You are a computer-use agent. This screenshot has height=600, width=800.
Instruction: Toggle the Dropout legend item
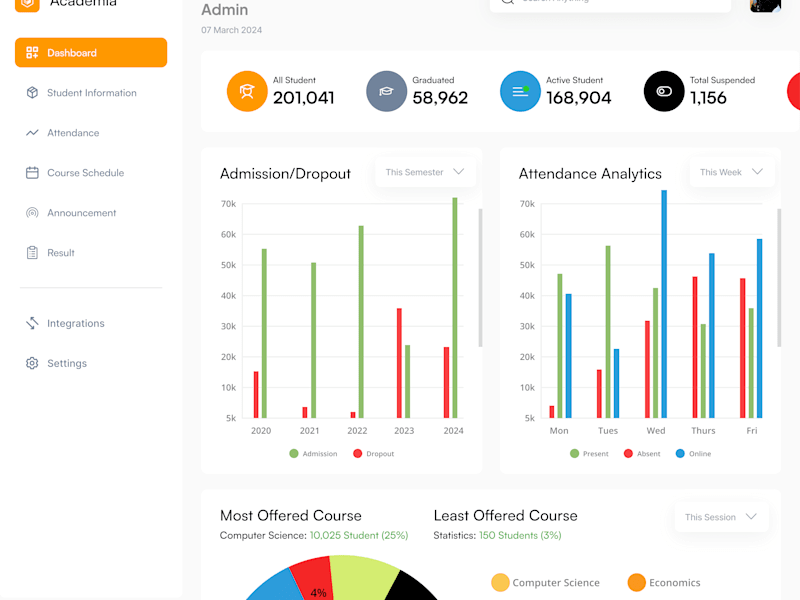(373, 454)
